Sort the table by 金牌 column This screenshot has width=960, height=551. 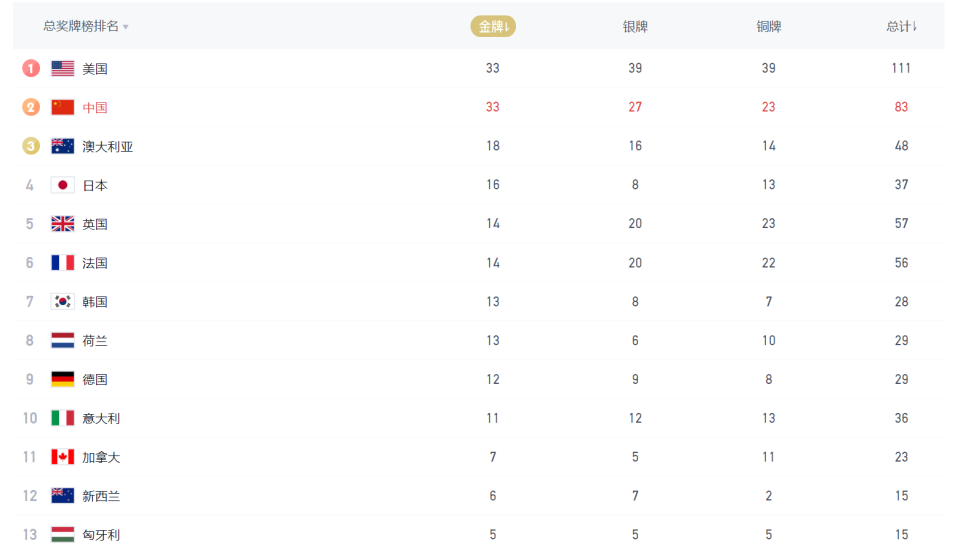493,26
